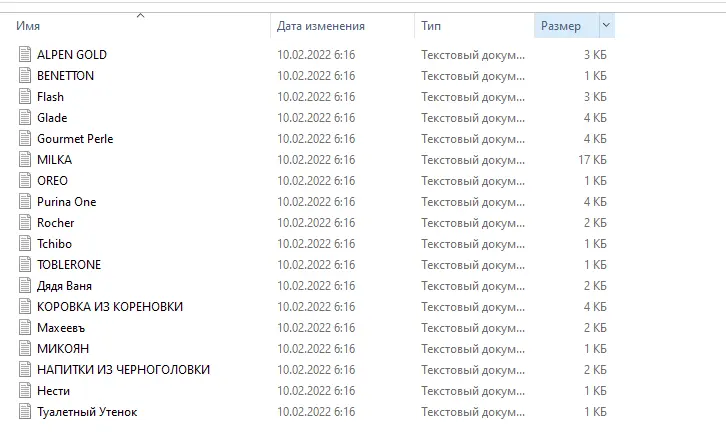Click the OREO text file icon

point(25,180)
